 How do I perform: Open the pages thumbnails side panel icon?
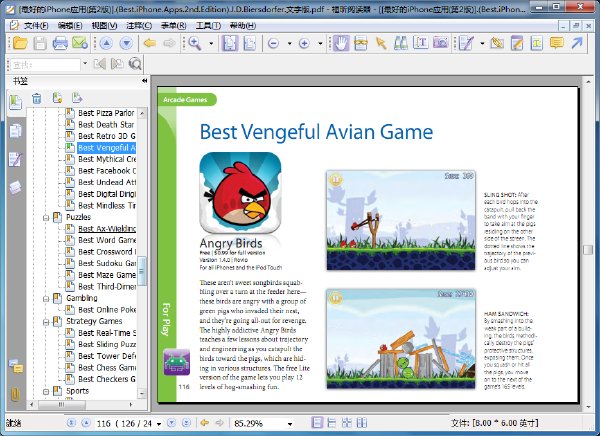15,131
